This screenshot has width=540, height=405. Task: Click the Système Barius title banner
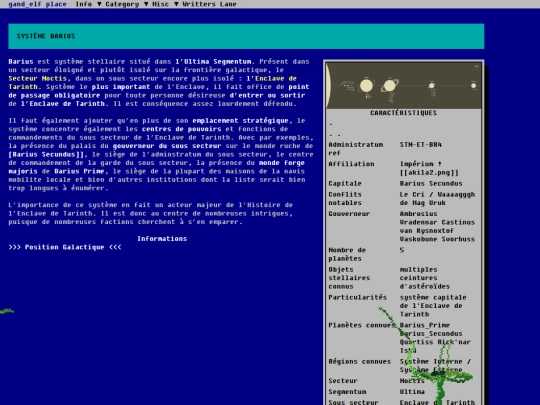(x=246, y=36)
